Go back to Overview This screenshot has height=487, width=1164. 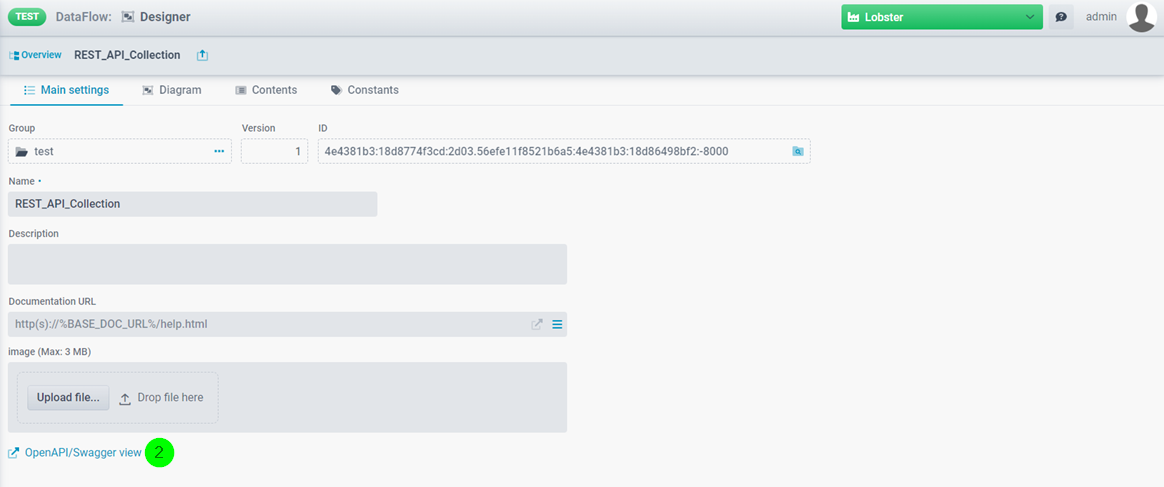pos(35,55)
